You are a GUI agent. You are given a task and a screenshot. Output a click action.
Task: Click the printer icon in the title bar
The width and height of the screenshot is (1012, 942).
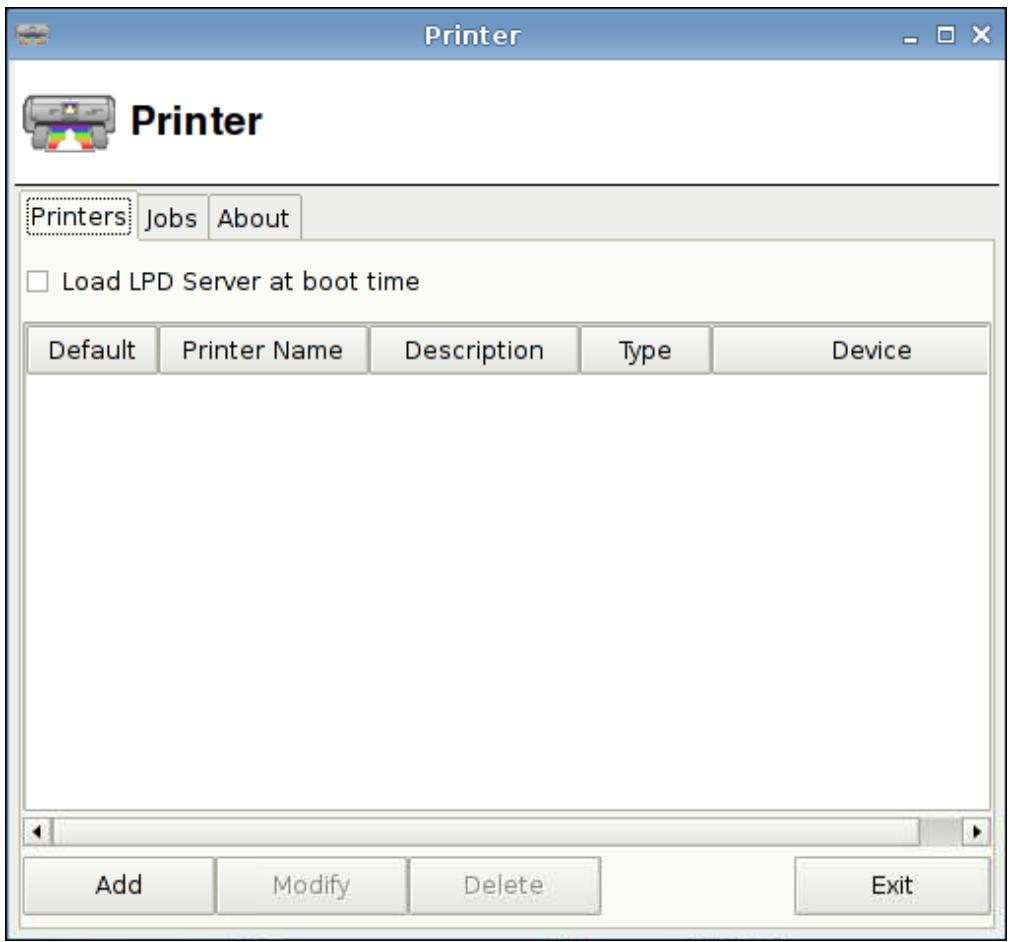[x=32, y=34]
